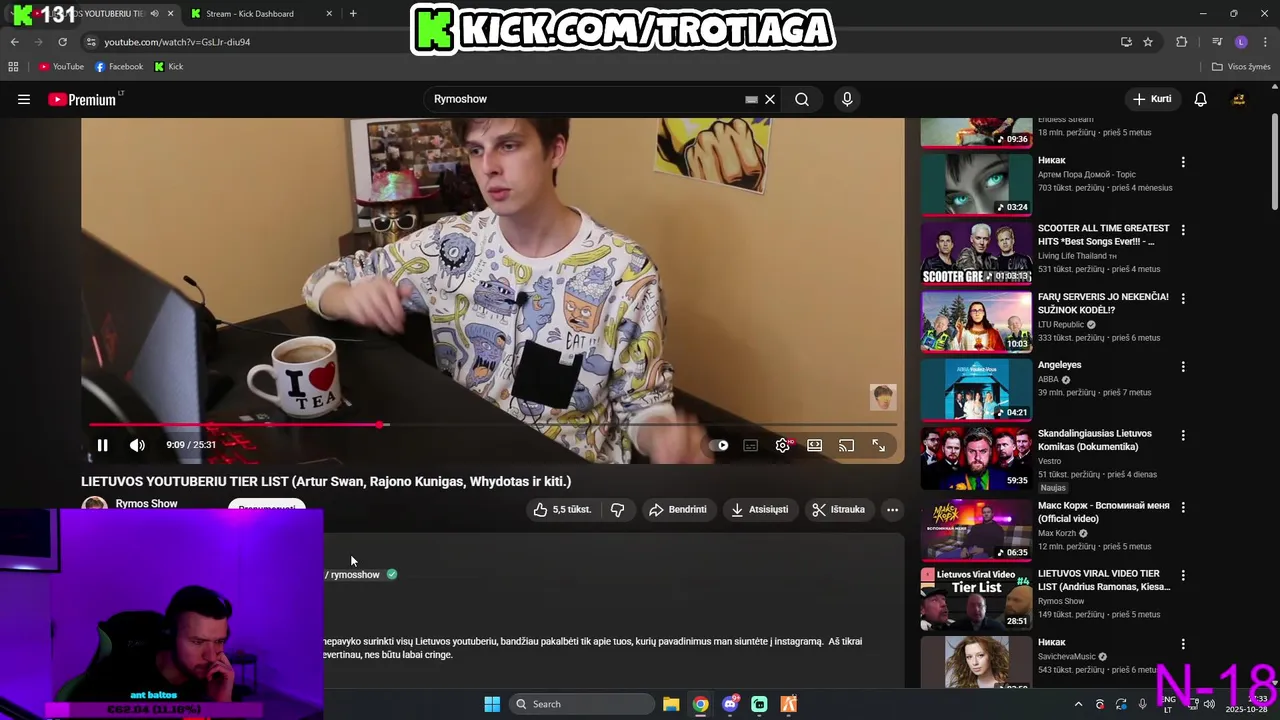Open options for the SavichevaMusic Никак video
The width and height of the screenshot is (1280, 720).
1183,644
